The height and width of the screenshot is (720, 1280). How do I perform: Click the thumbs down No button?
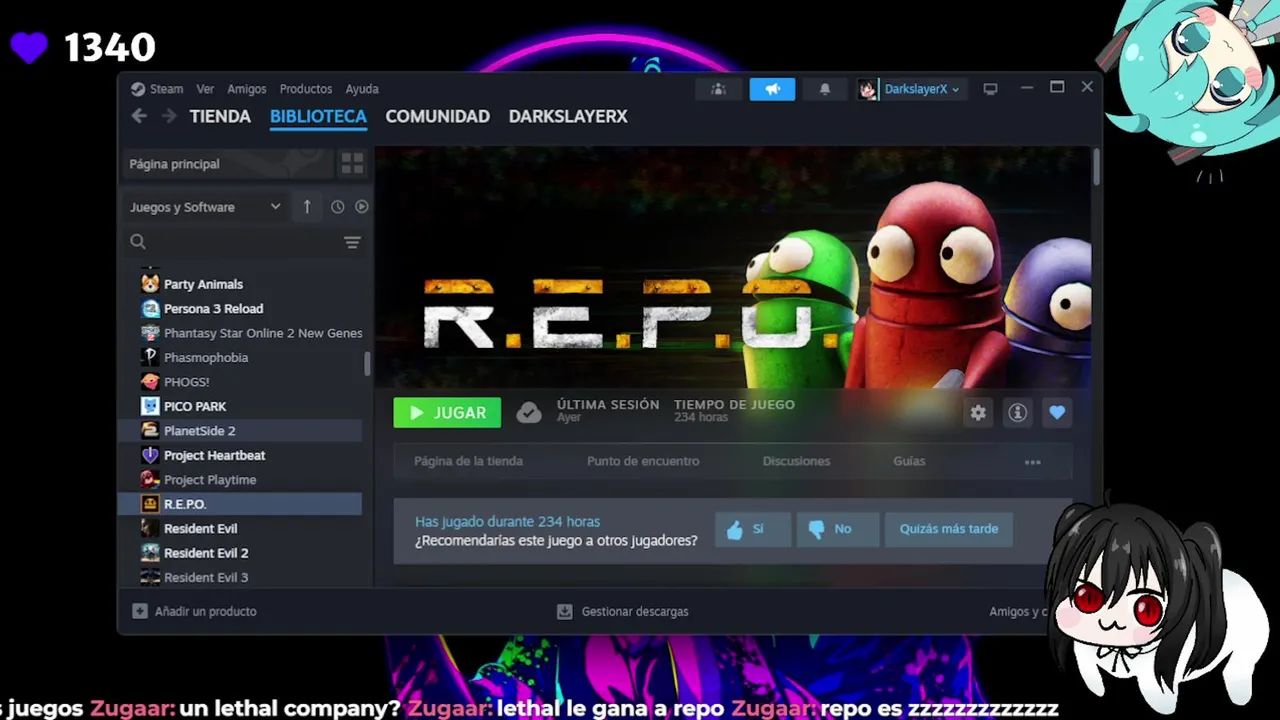coord(838,529)
